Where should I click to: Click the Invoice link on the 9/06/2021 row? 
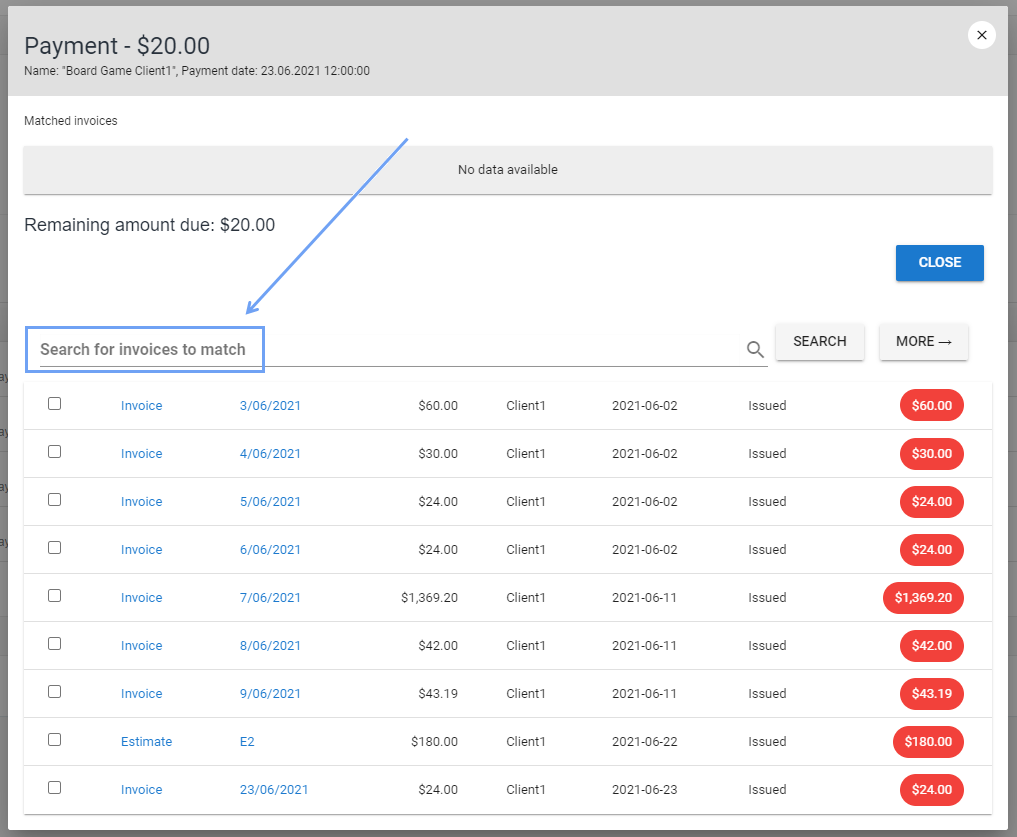141,693
